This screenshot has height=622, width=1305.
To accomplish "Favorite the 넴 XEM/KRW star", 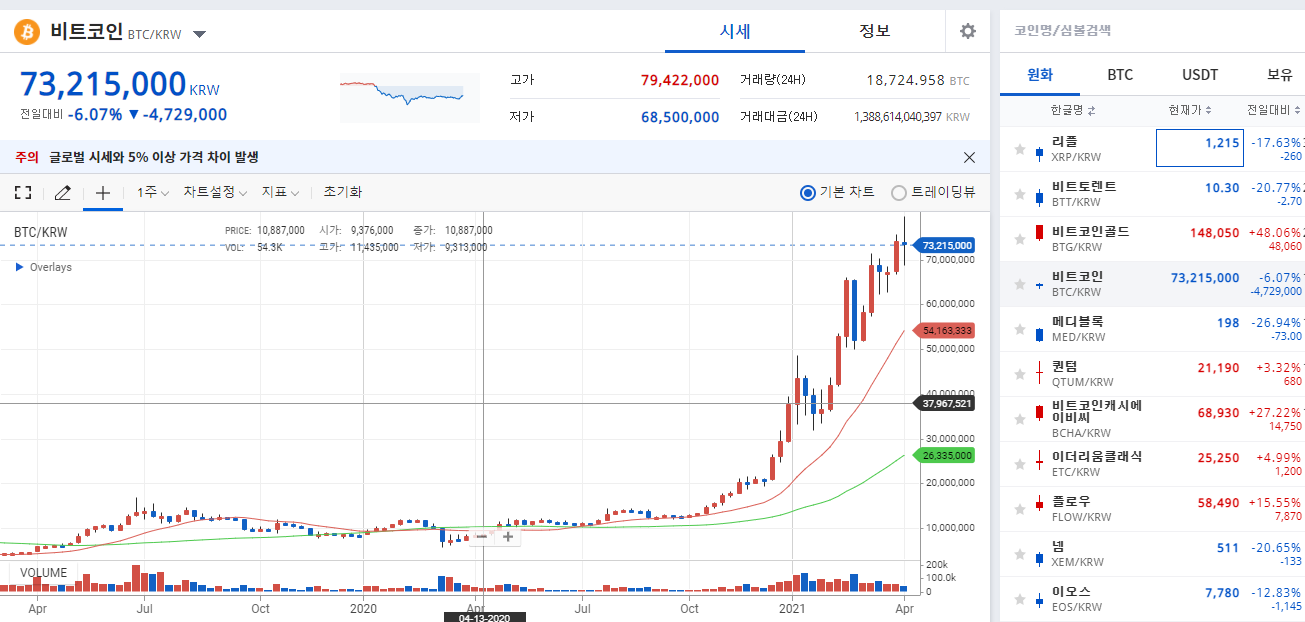I will click(1020, 555).
